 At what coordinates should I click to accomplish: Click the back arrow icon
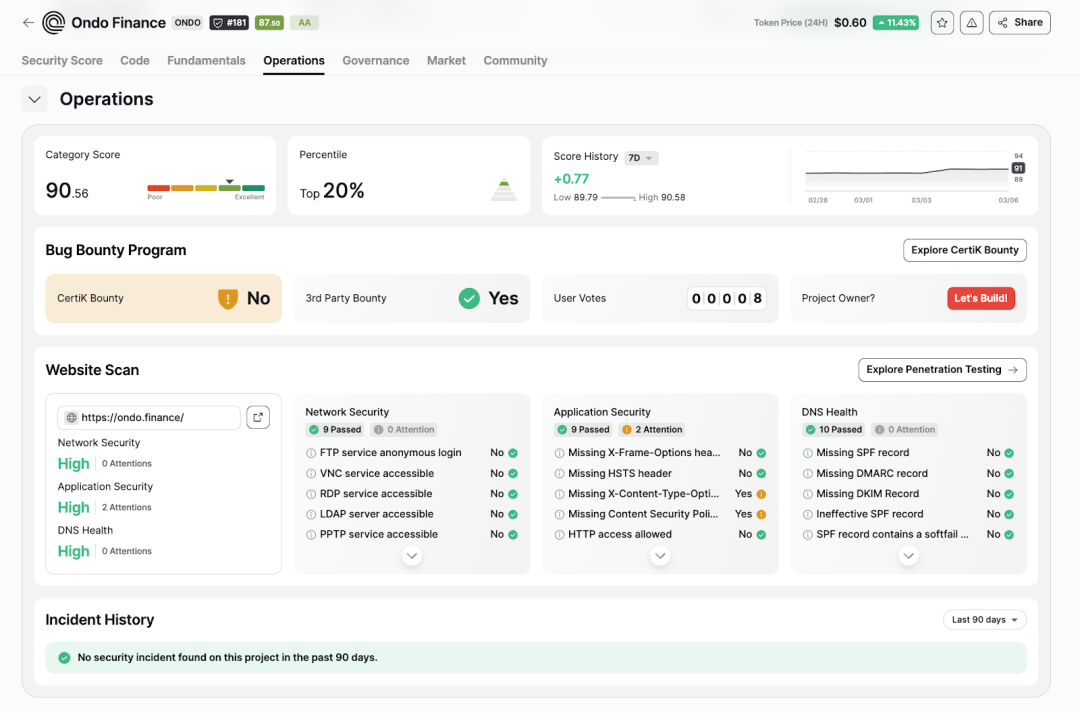[x=28, y=22]
